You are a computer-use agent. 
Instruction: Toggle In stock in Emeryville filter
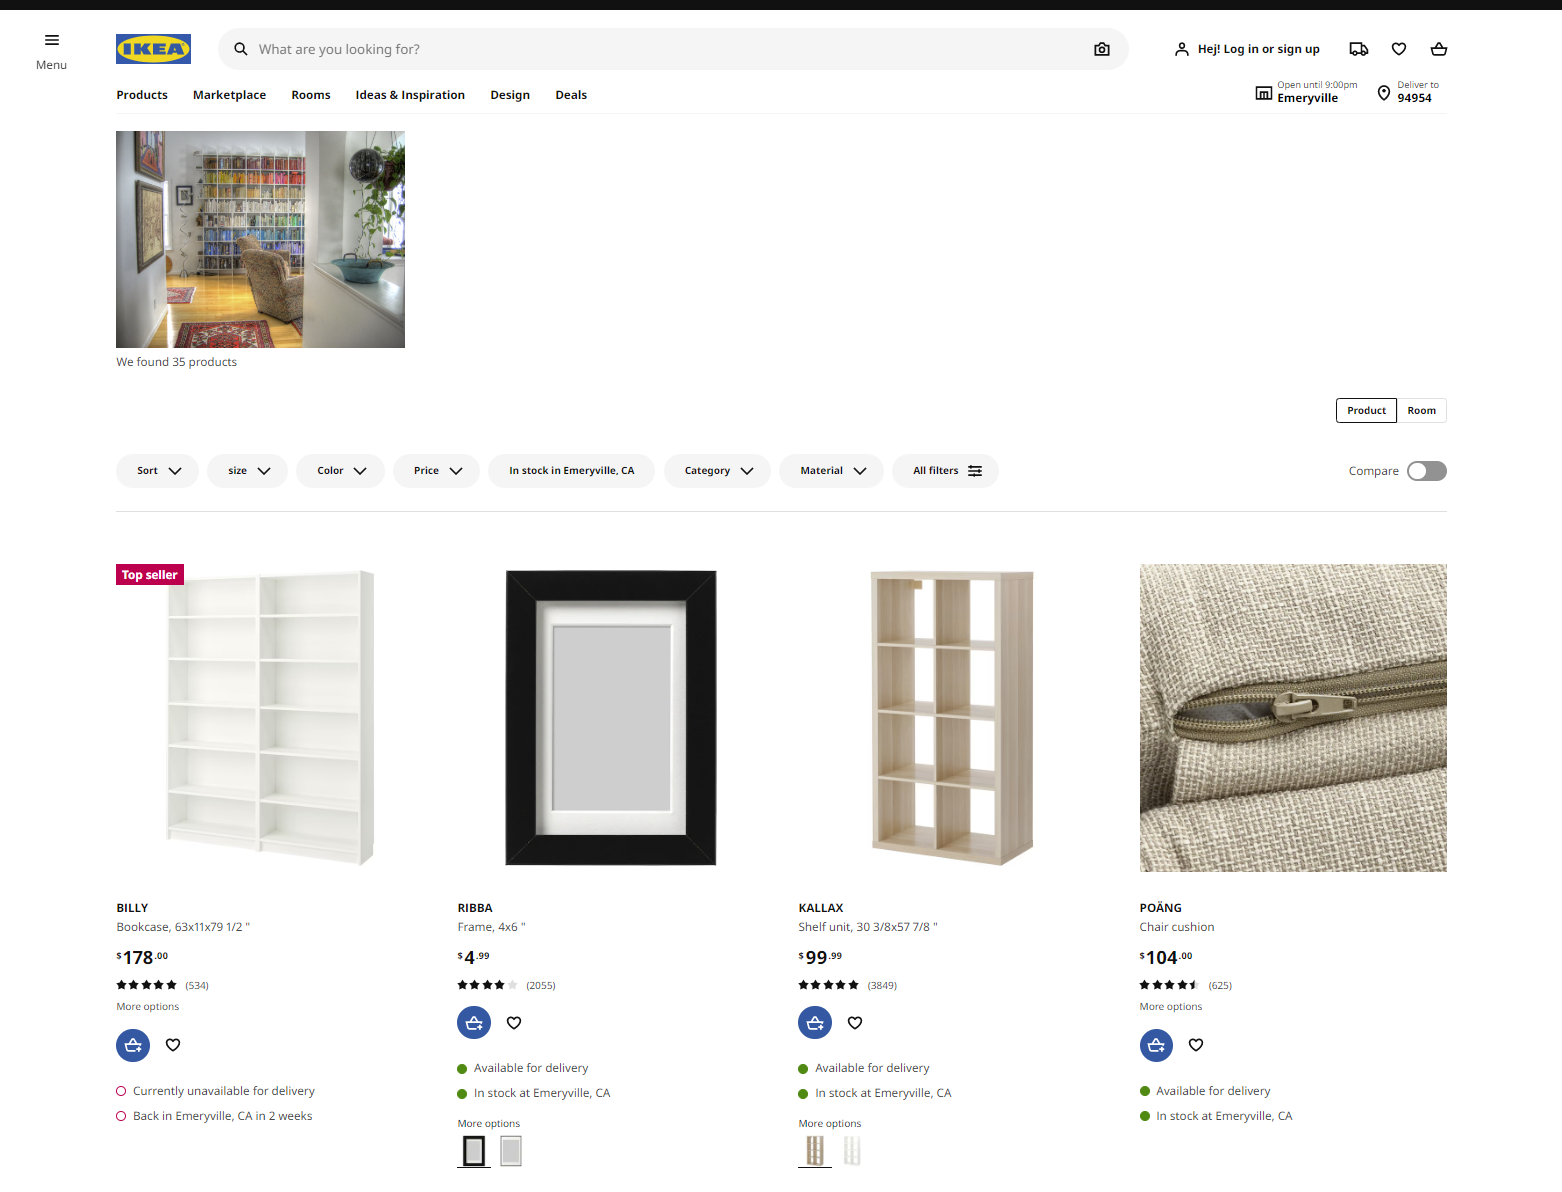coord(571,471)
